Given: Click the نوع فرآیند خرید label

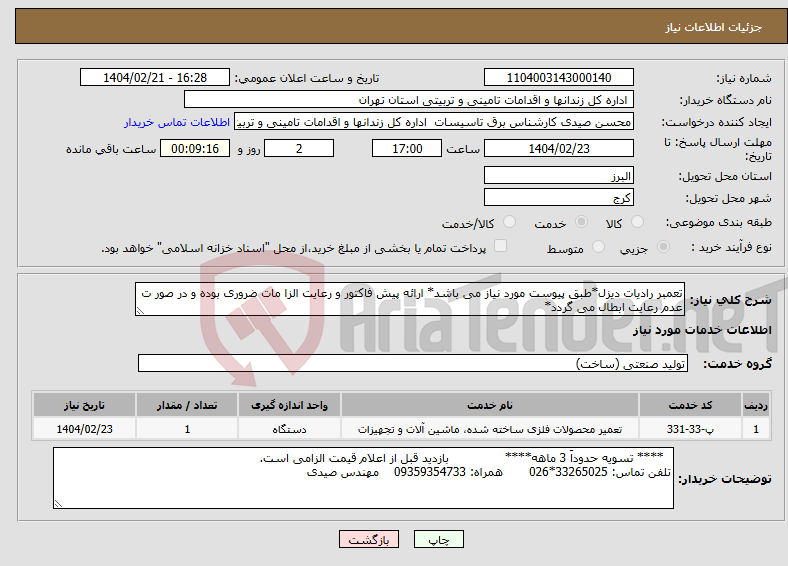Looking at the screenshot, I should (732, 247).
